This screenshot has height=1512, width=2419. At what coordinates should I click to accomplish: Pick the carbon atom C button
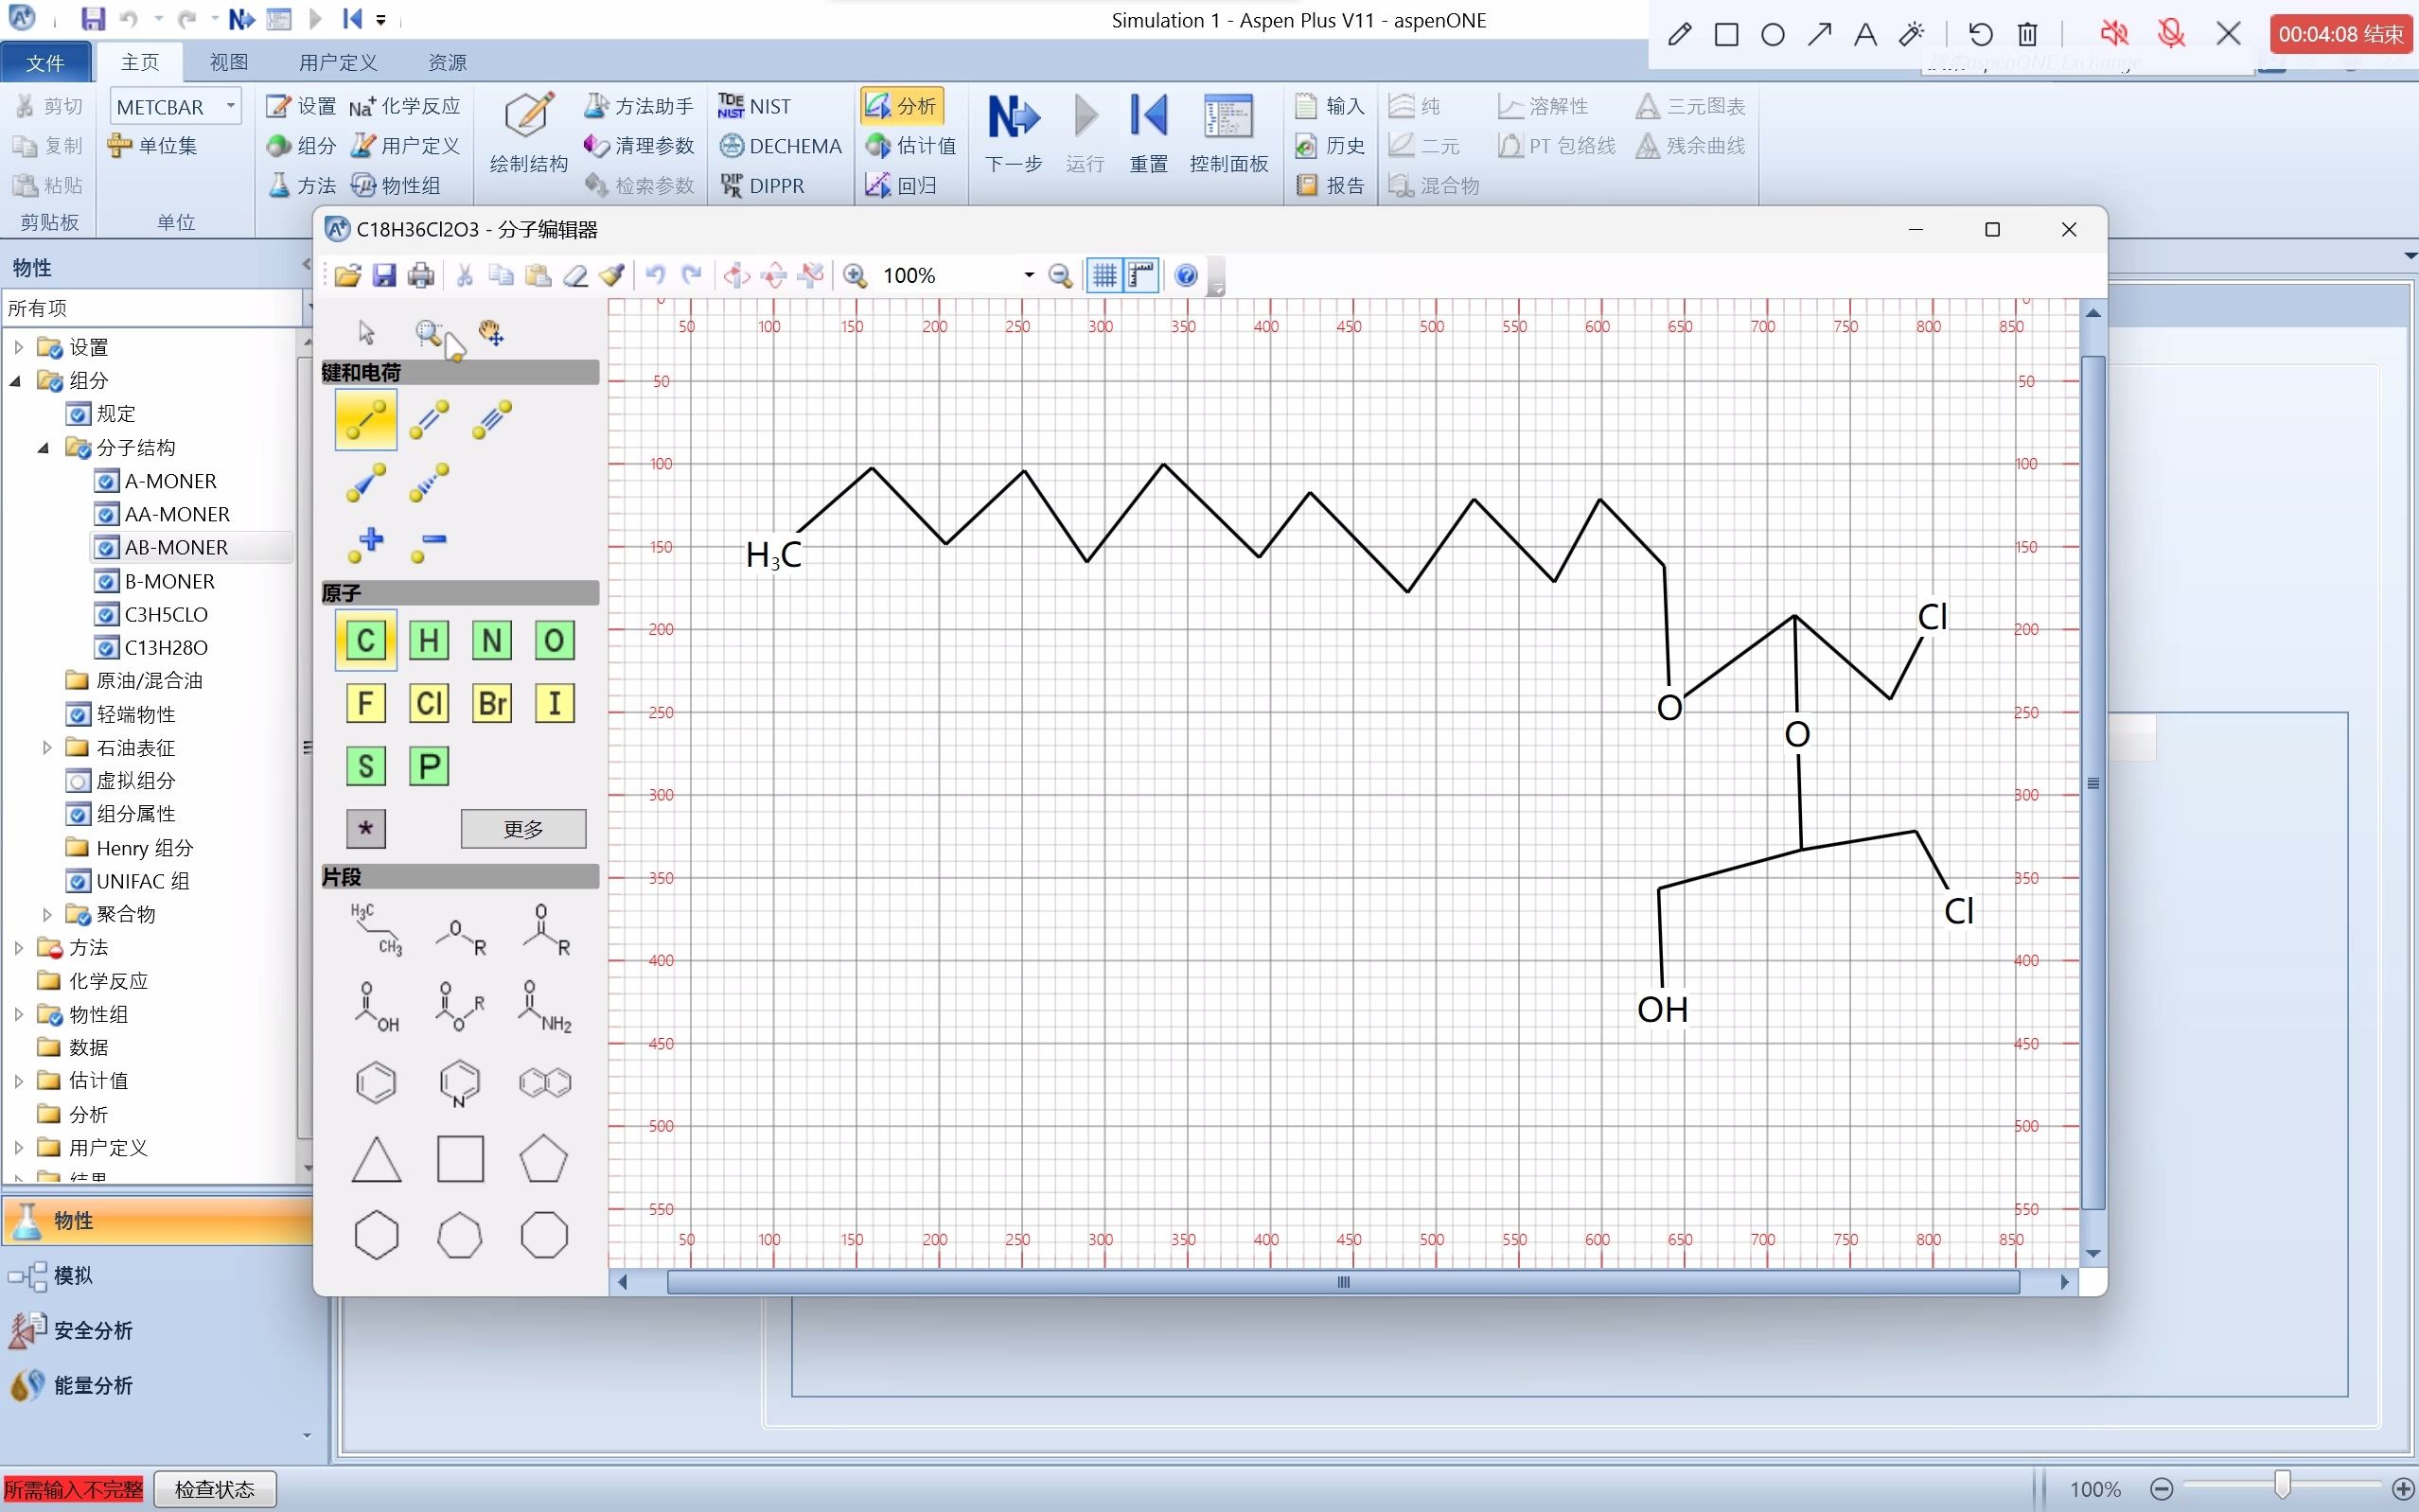click(x=366, y=640)
